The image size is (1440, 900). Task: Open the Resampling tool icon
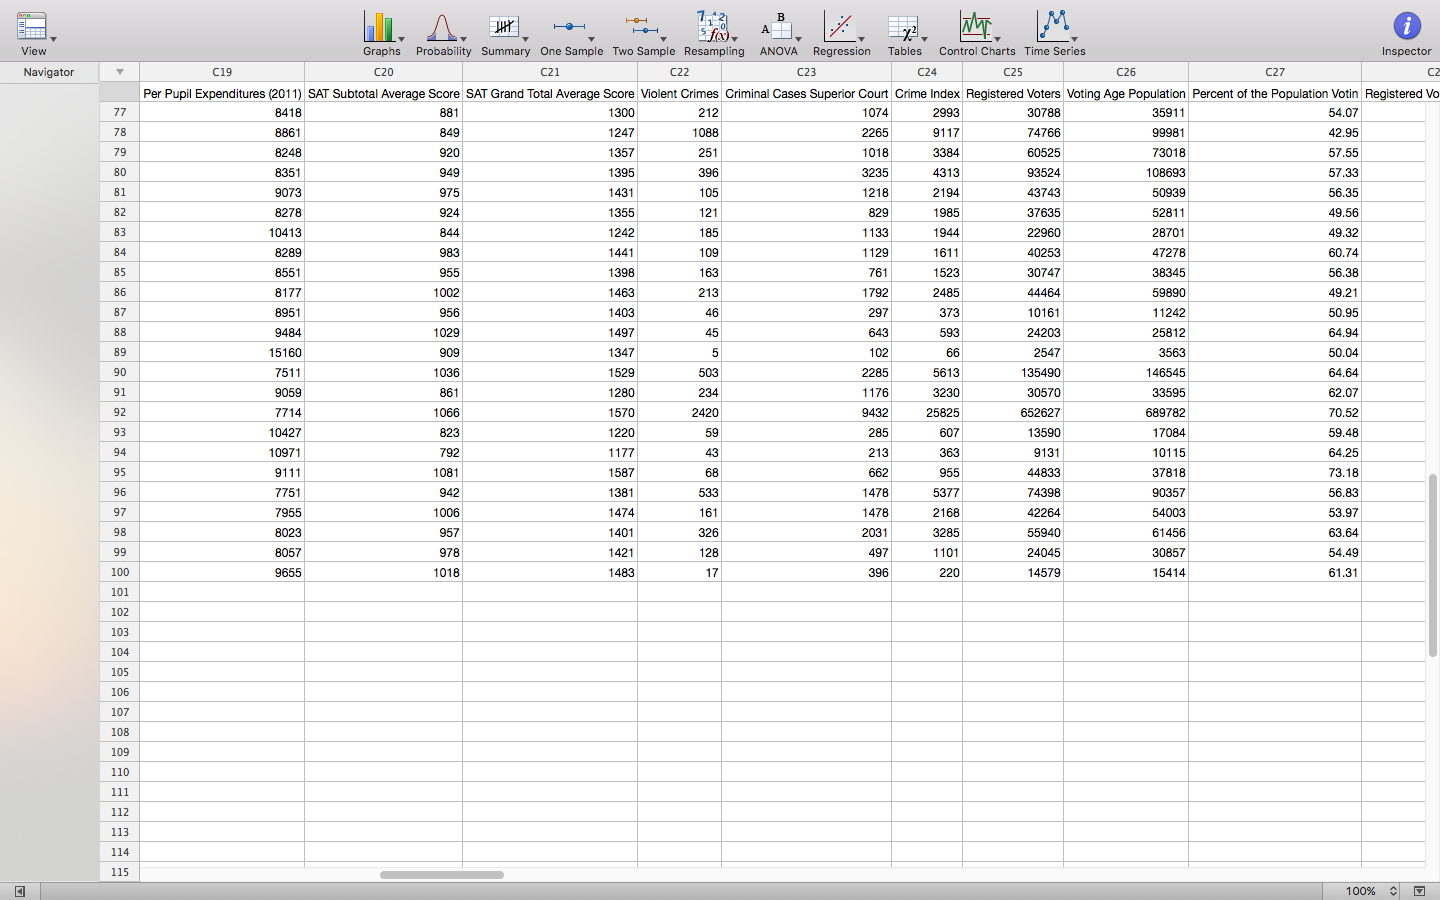tap(713, 27)
